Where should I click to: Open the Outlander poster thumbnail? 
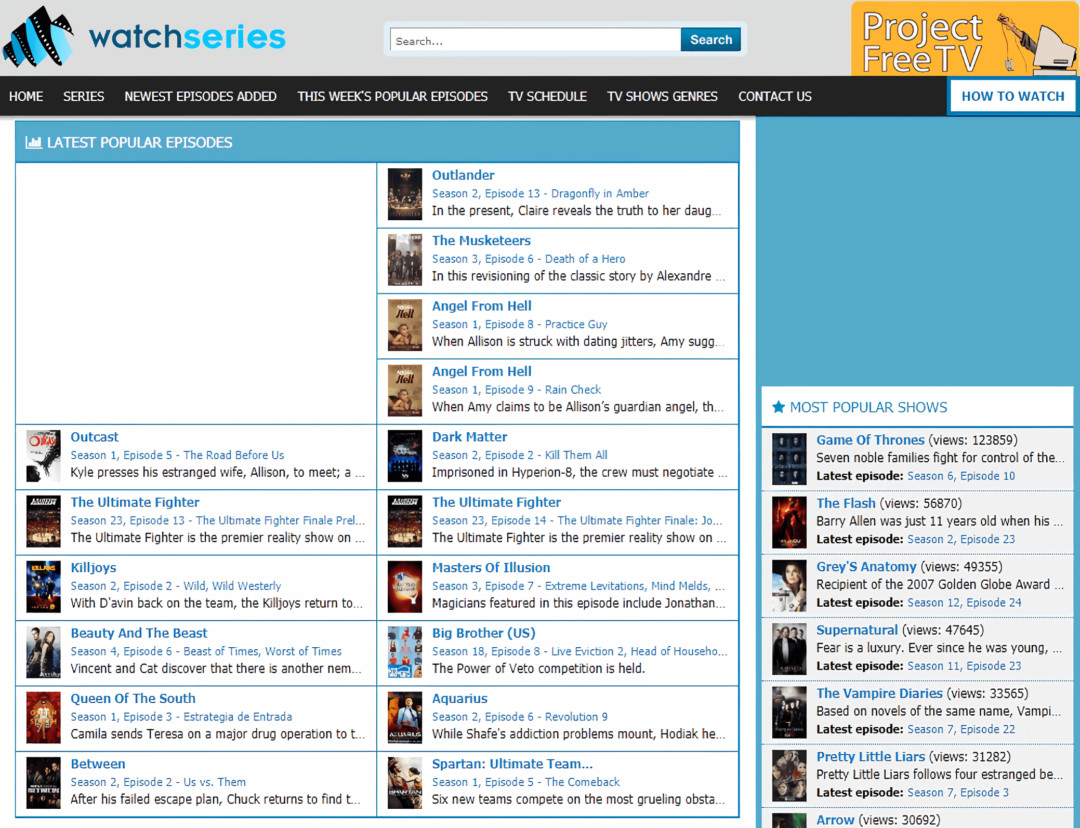tap(405, 194)
